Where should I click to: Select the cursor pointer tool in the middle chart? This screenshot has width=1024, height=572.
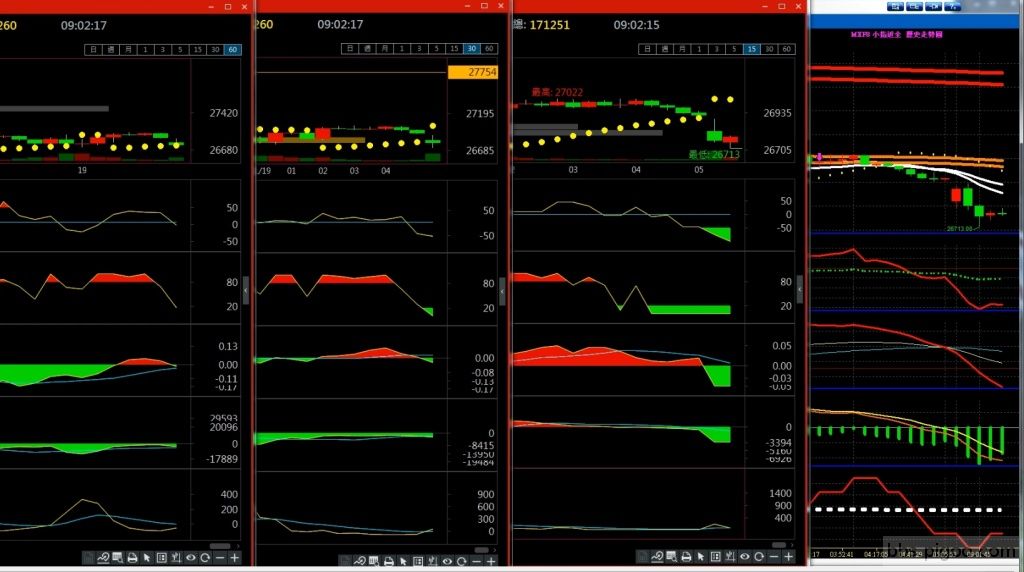click(x=404, y=558)
